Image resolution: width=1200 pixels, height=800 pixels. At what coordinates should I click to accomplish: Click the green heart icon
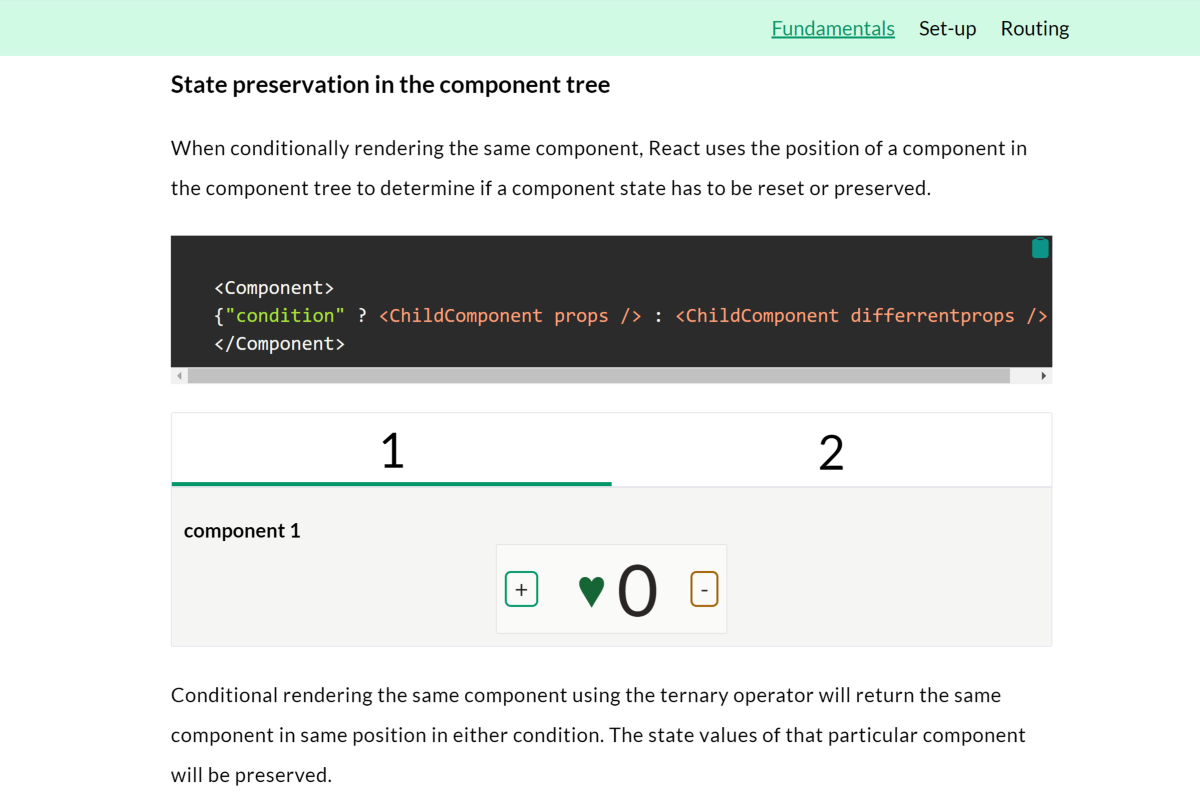click(x=591, y=590)
